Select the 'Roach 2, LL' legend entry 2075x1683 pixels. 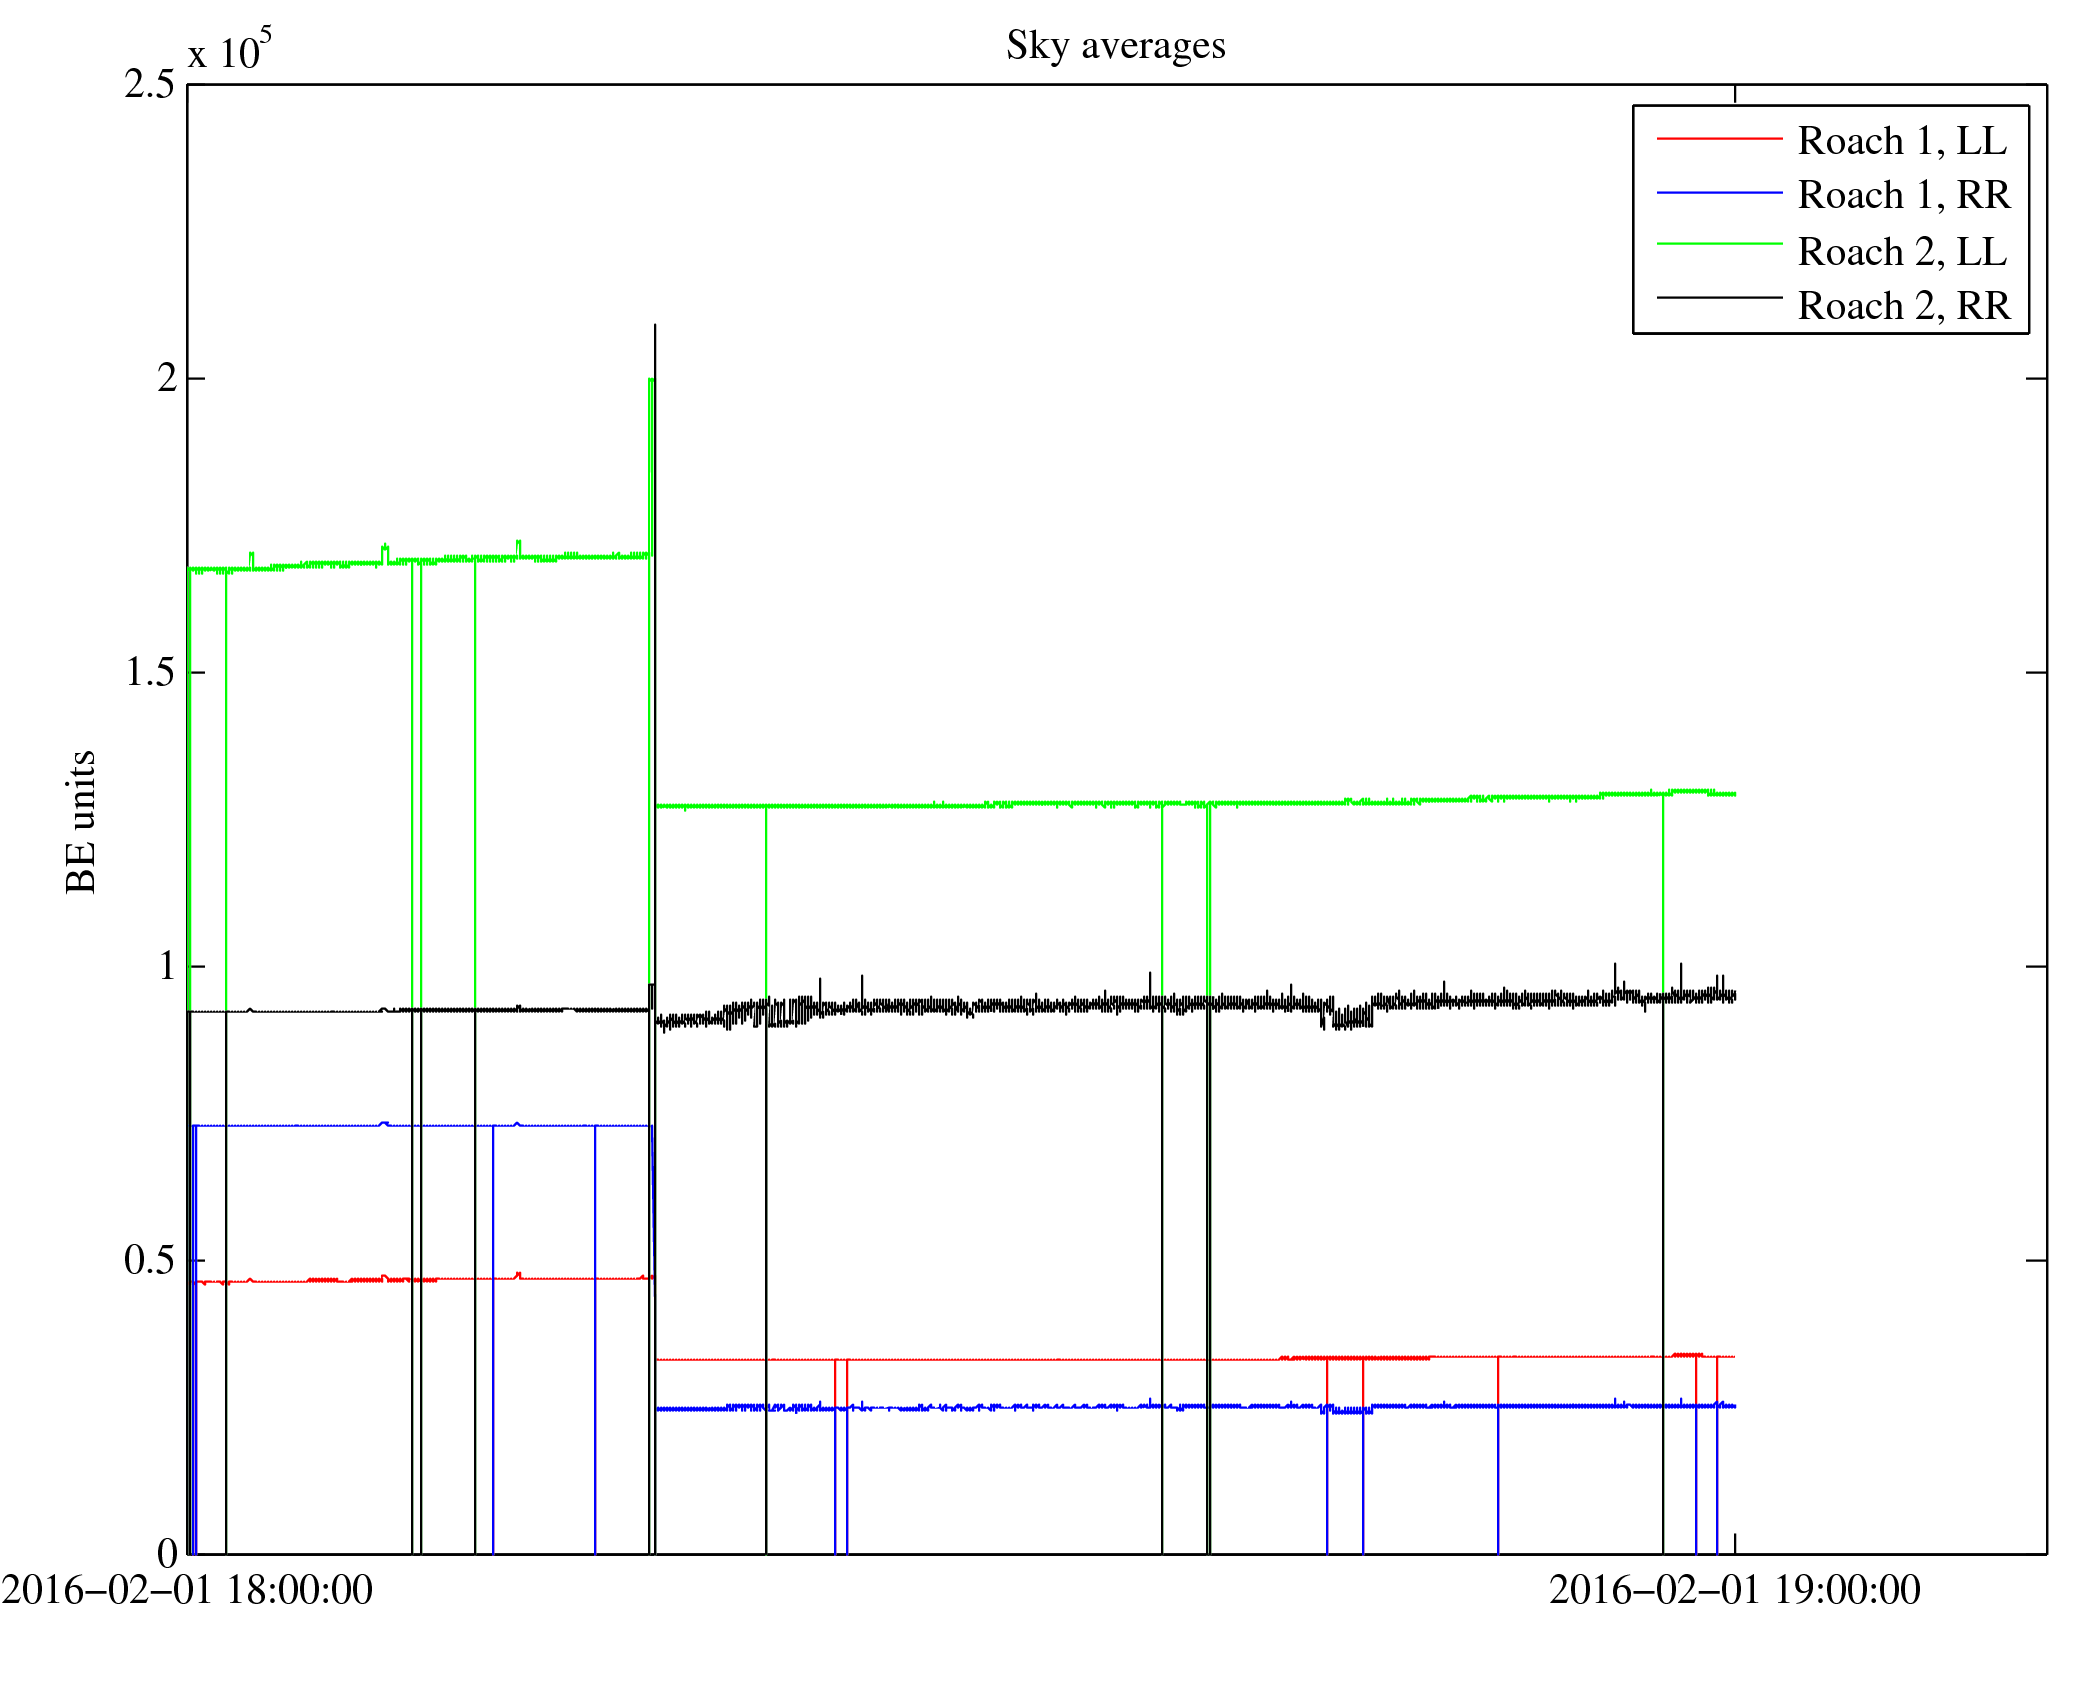(x=1902, y=252)
